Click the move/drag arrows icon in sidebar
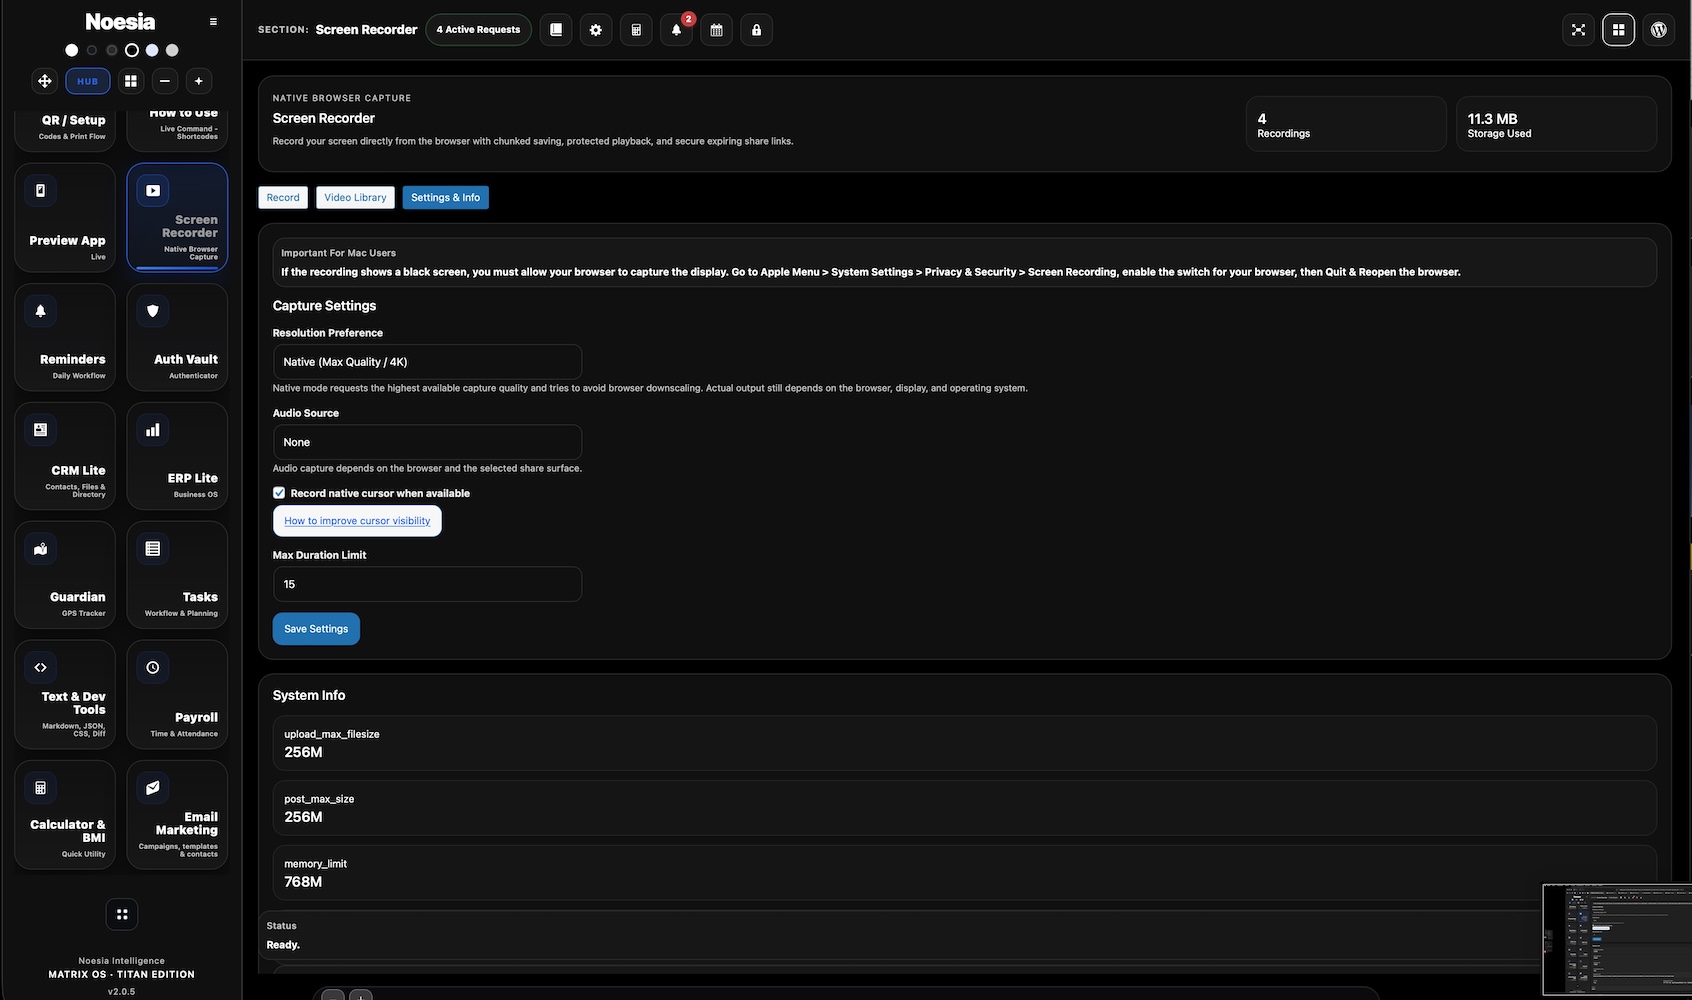The width and height of the screenshot is (1692, 1000). 45,81
